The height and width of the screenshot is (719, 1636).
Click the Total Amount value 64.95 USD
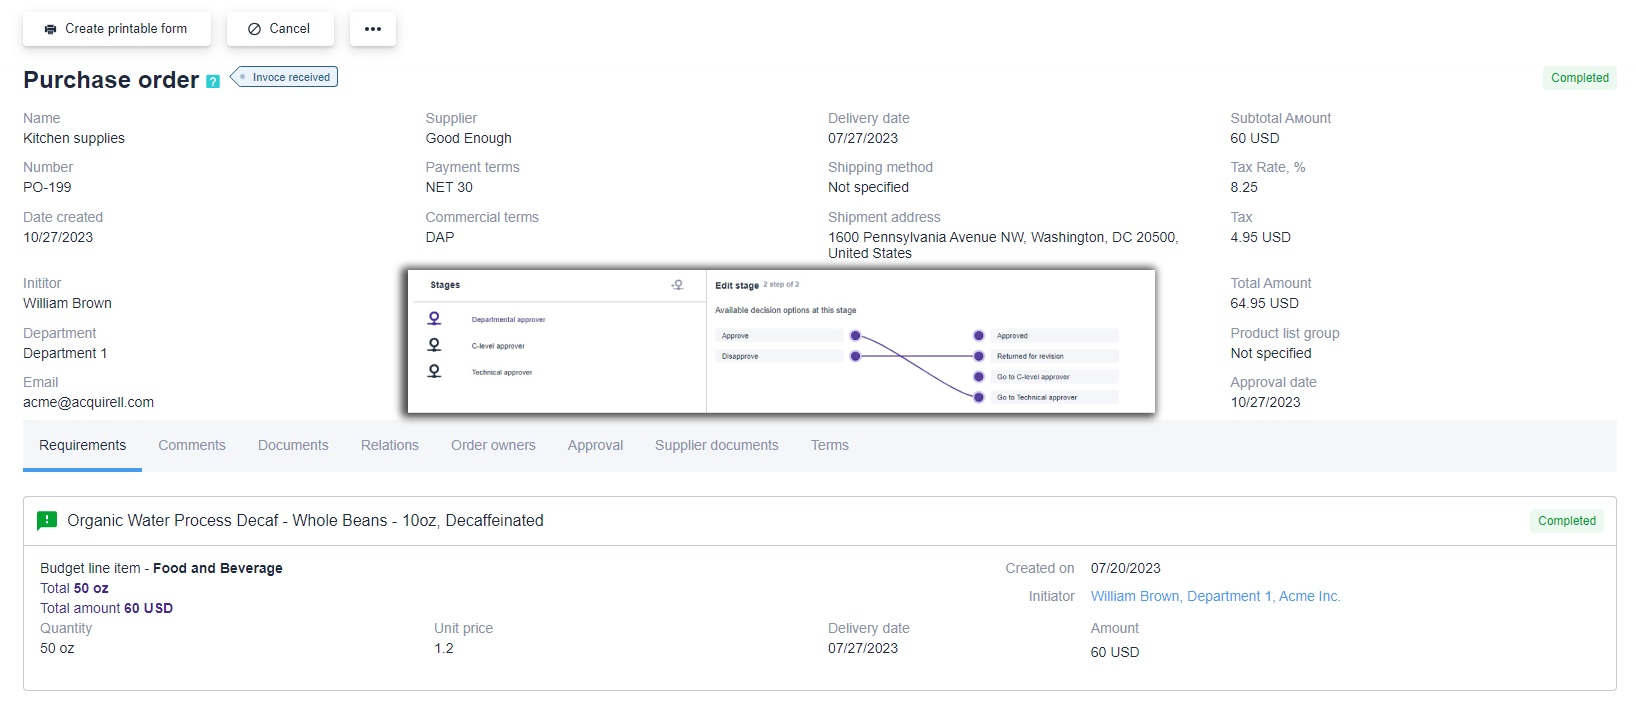click(x=1264, y=304)
